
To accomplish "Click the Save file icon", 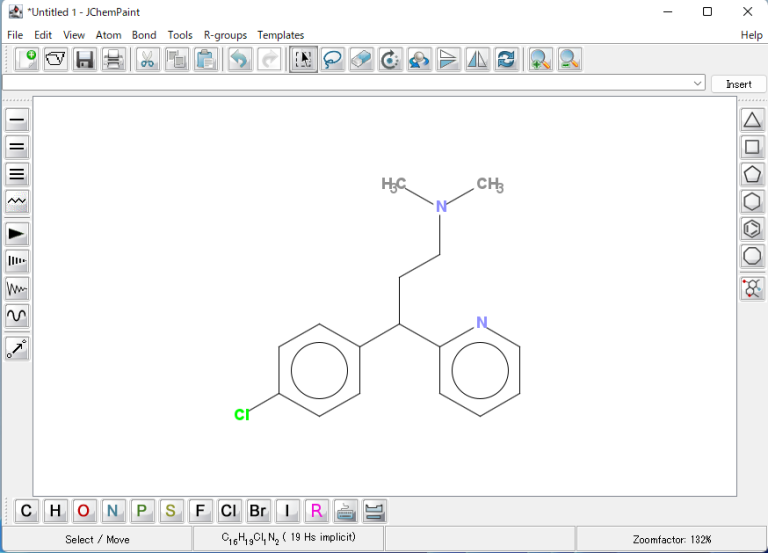I will pyautogui.click(x=85, y=60).
